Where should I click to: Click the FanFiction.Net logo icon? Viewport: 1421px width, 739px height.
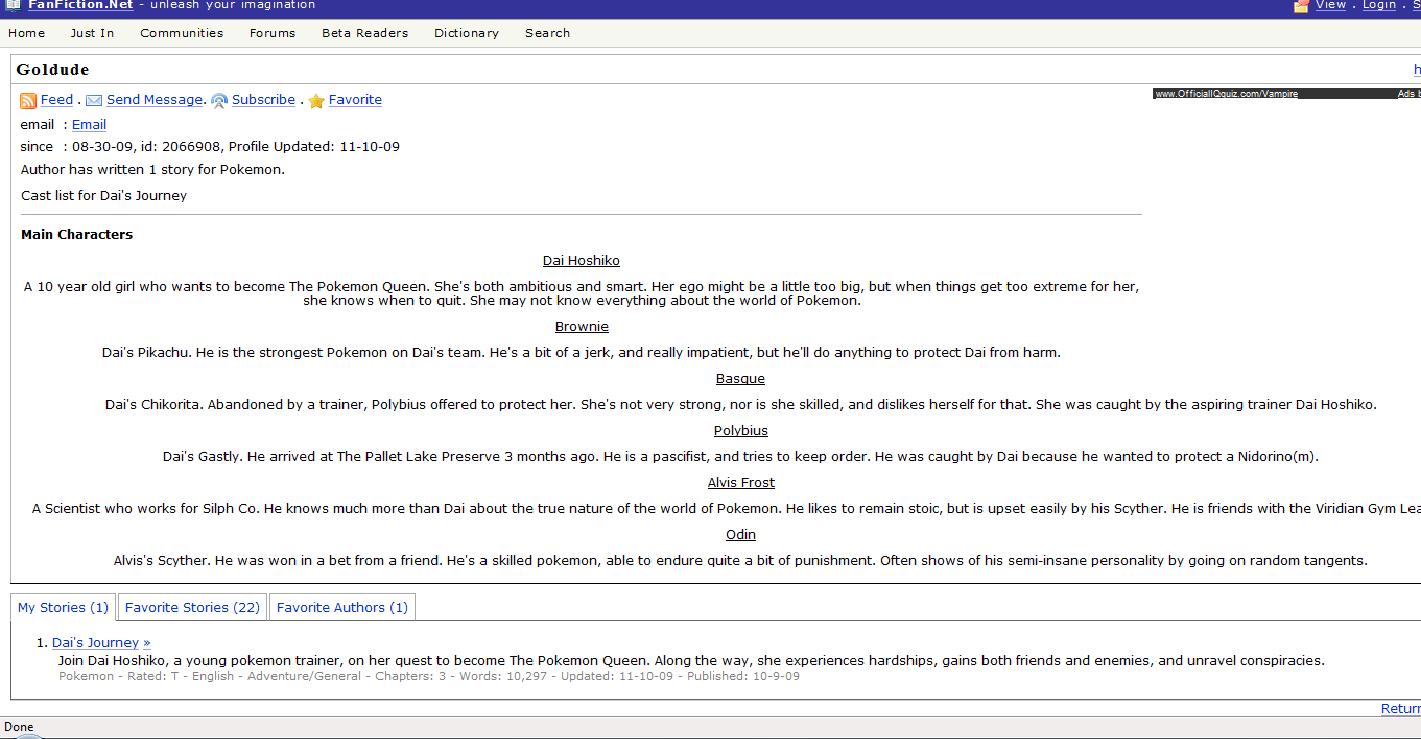(12, 5)
